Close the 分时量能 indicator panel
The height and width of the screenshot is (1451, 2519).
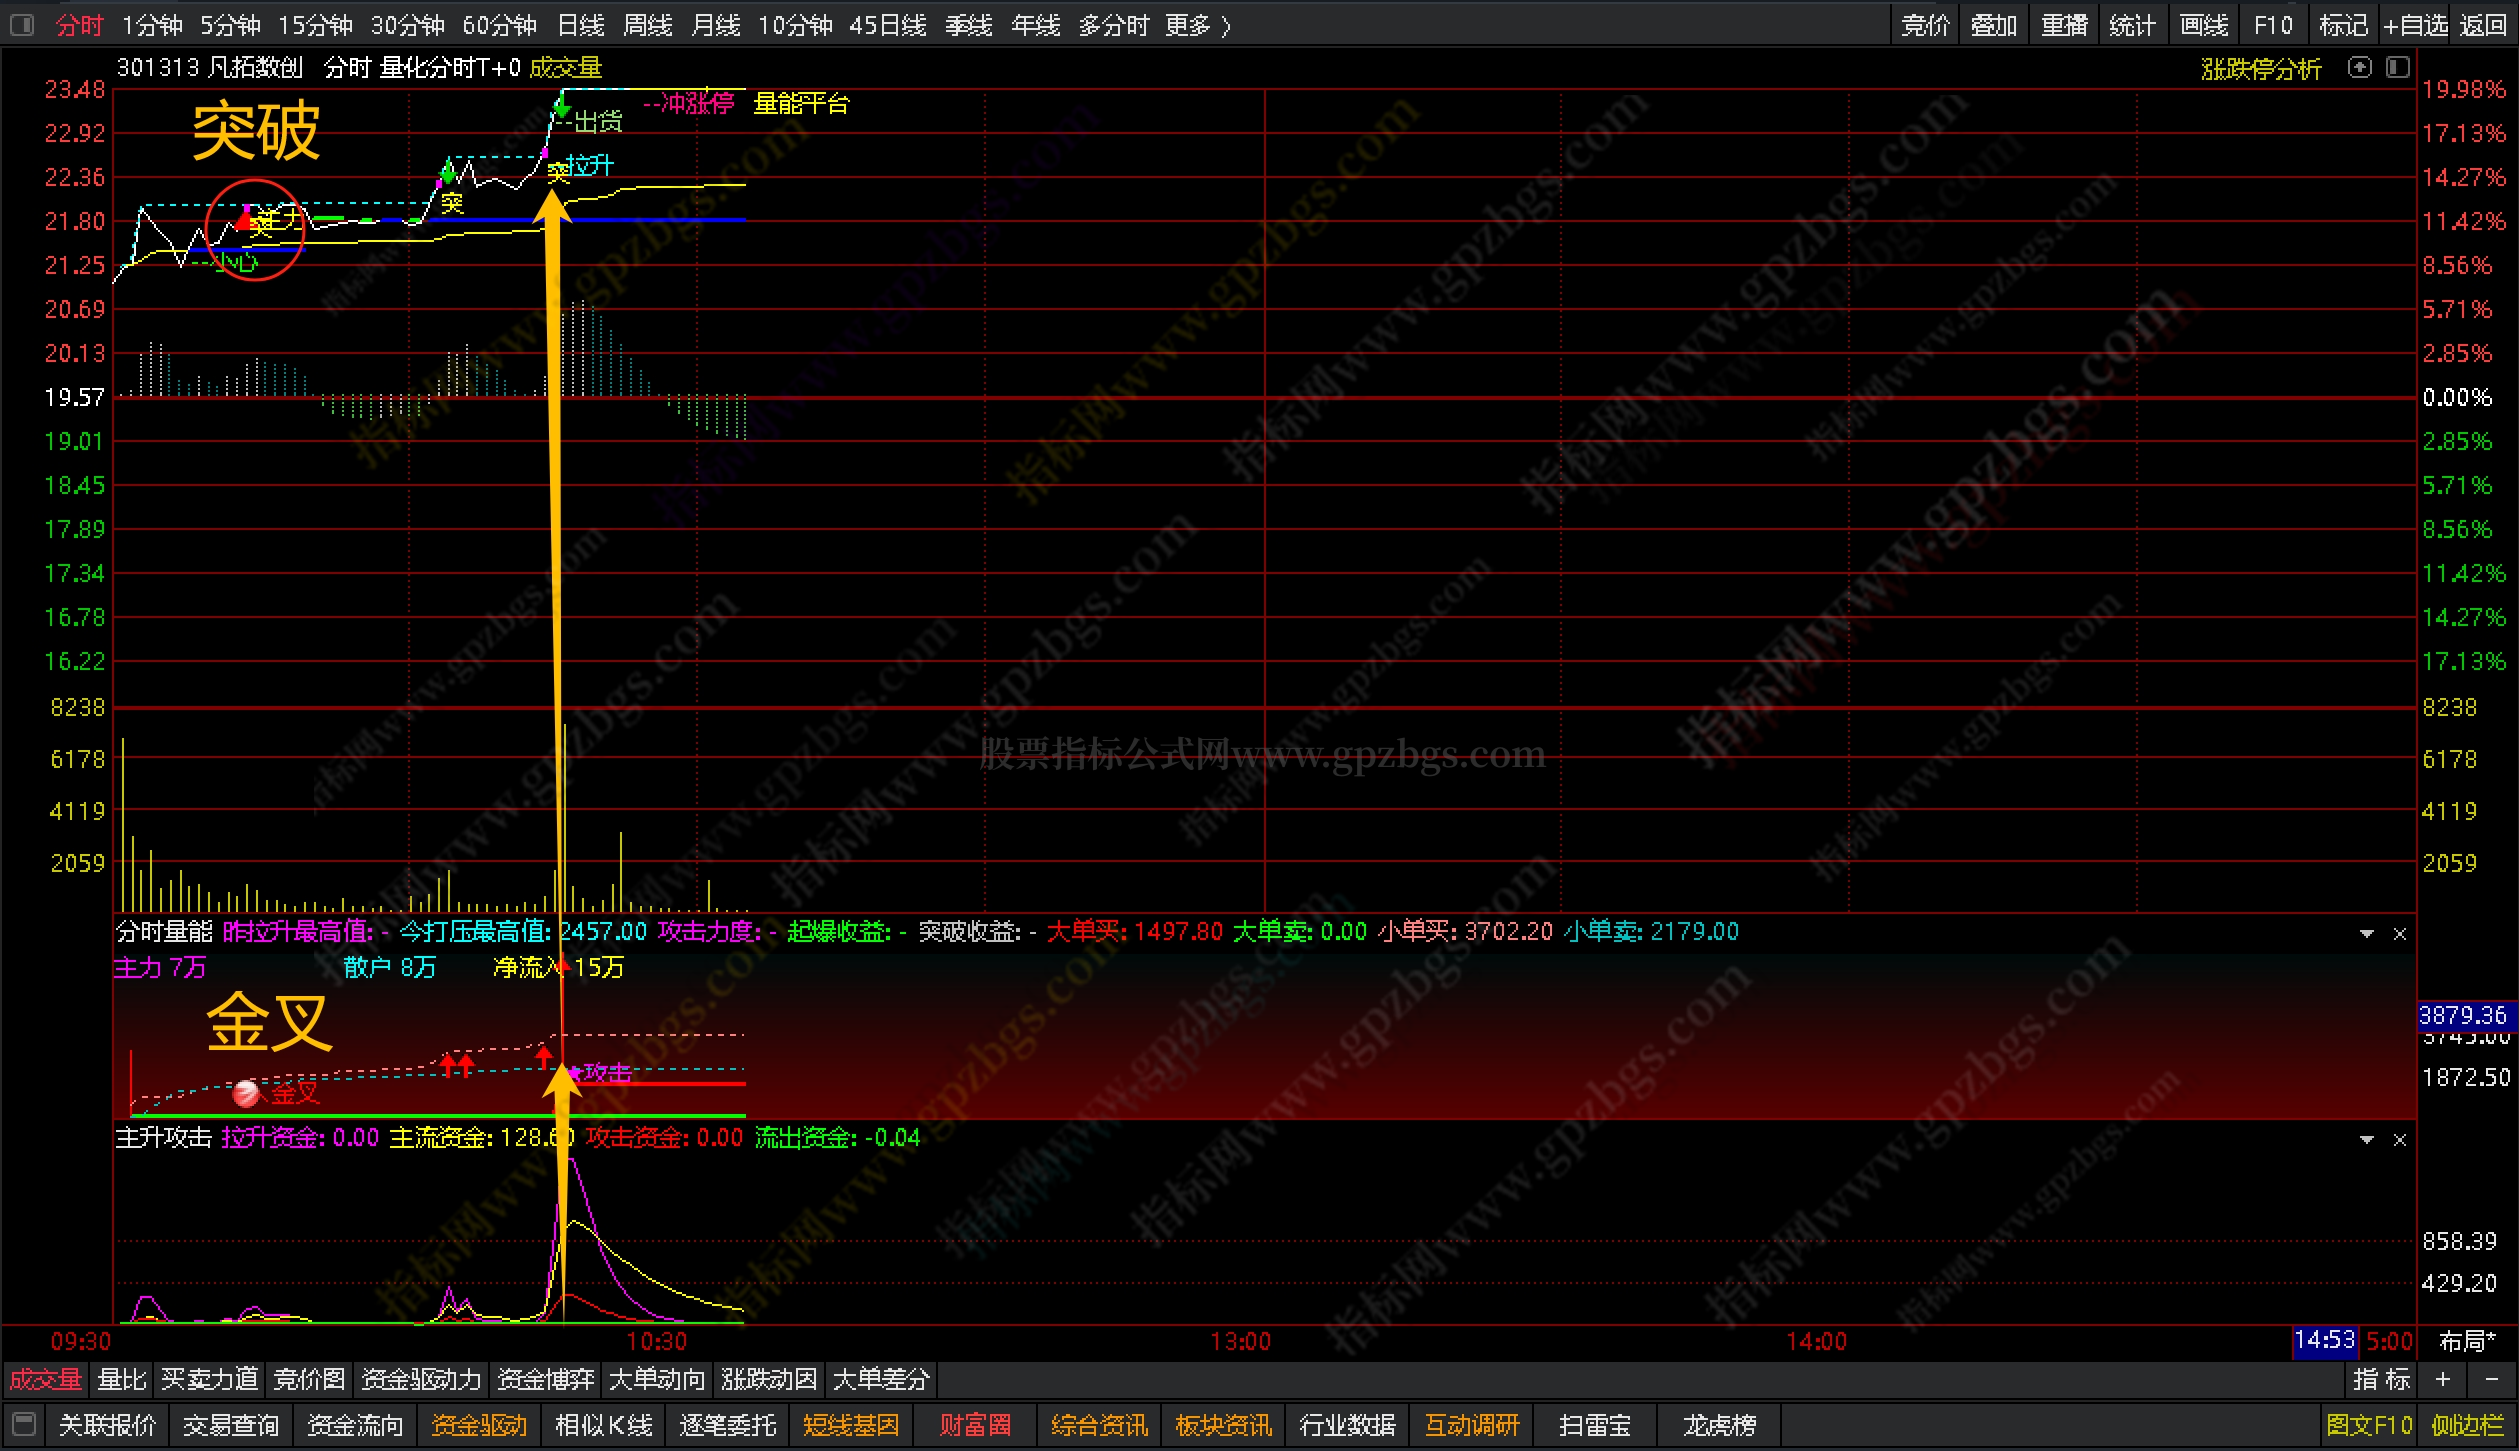pos(2399,933)
